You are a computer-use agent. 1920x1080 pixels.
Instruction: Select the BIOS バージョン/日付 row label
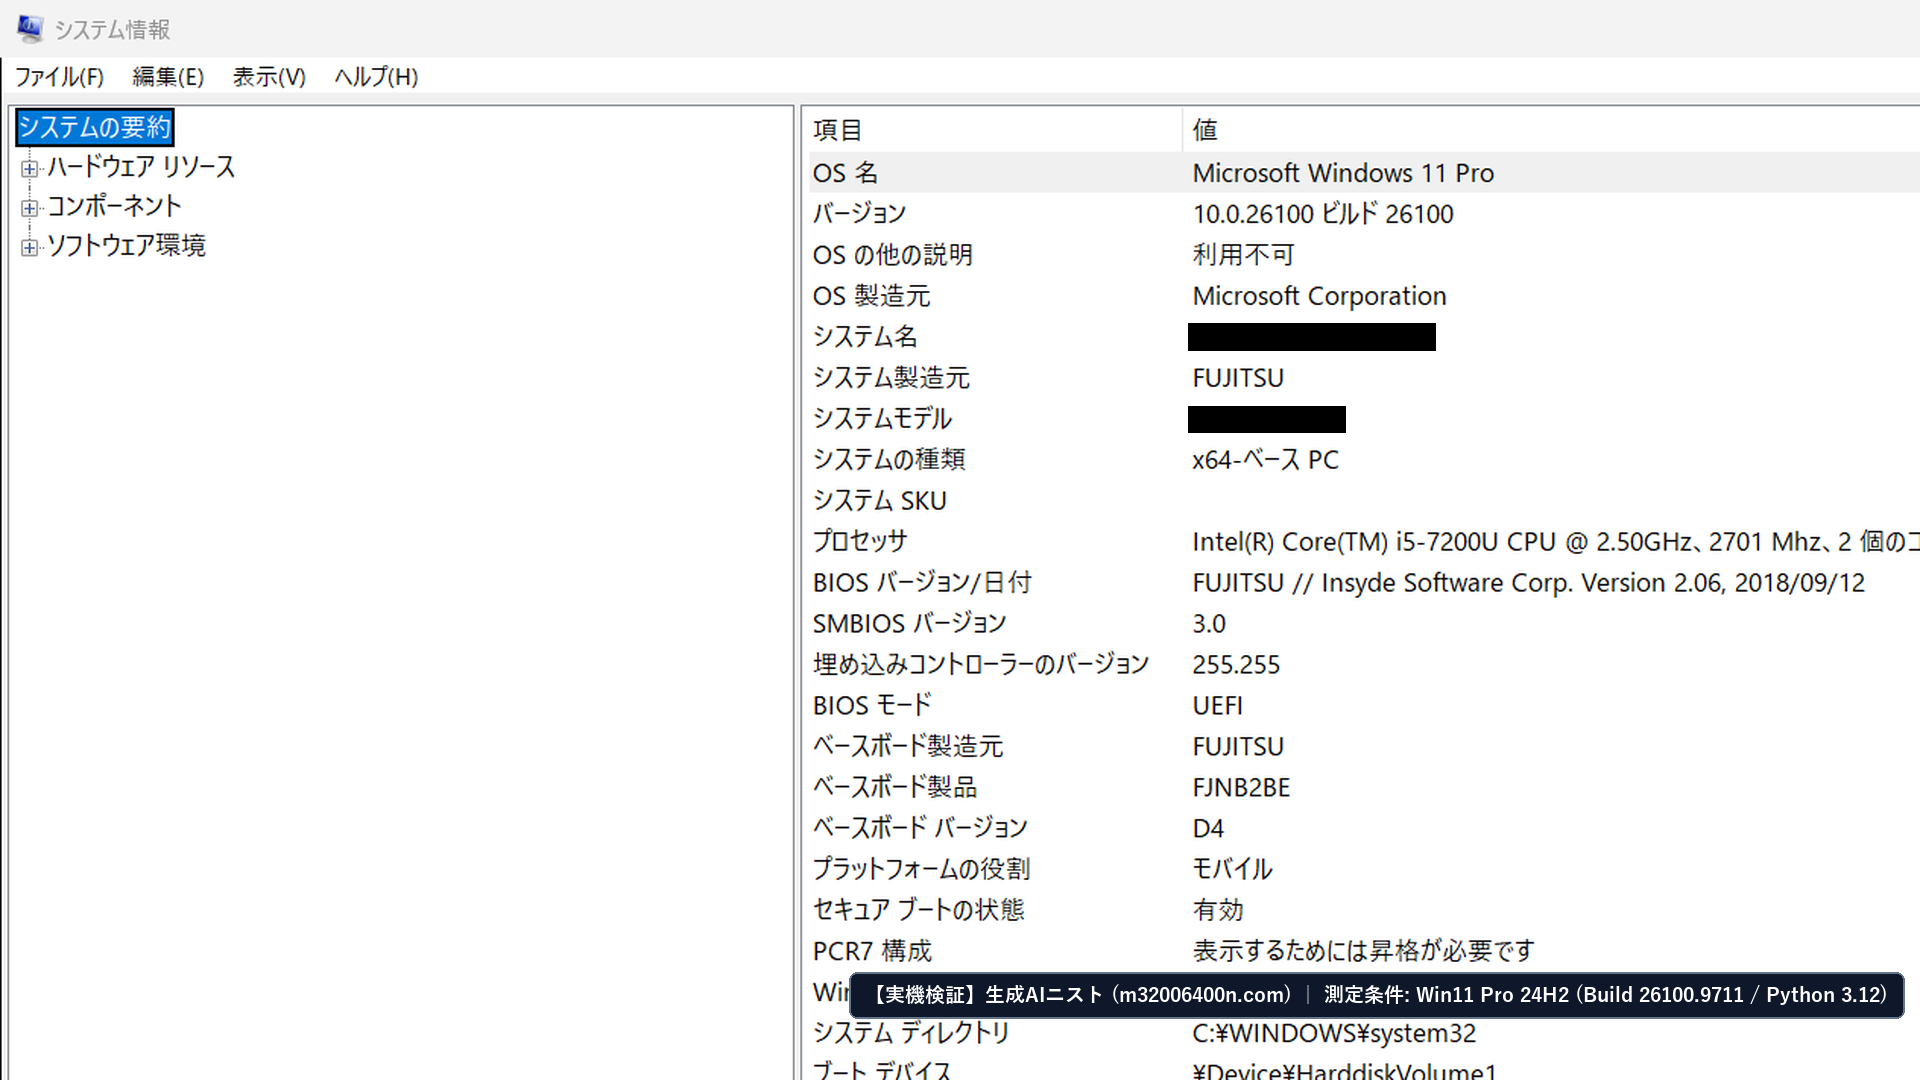point(922,583)
